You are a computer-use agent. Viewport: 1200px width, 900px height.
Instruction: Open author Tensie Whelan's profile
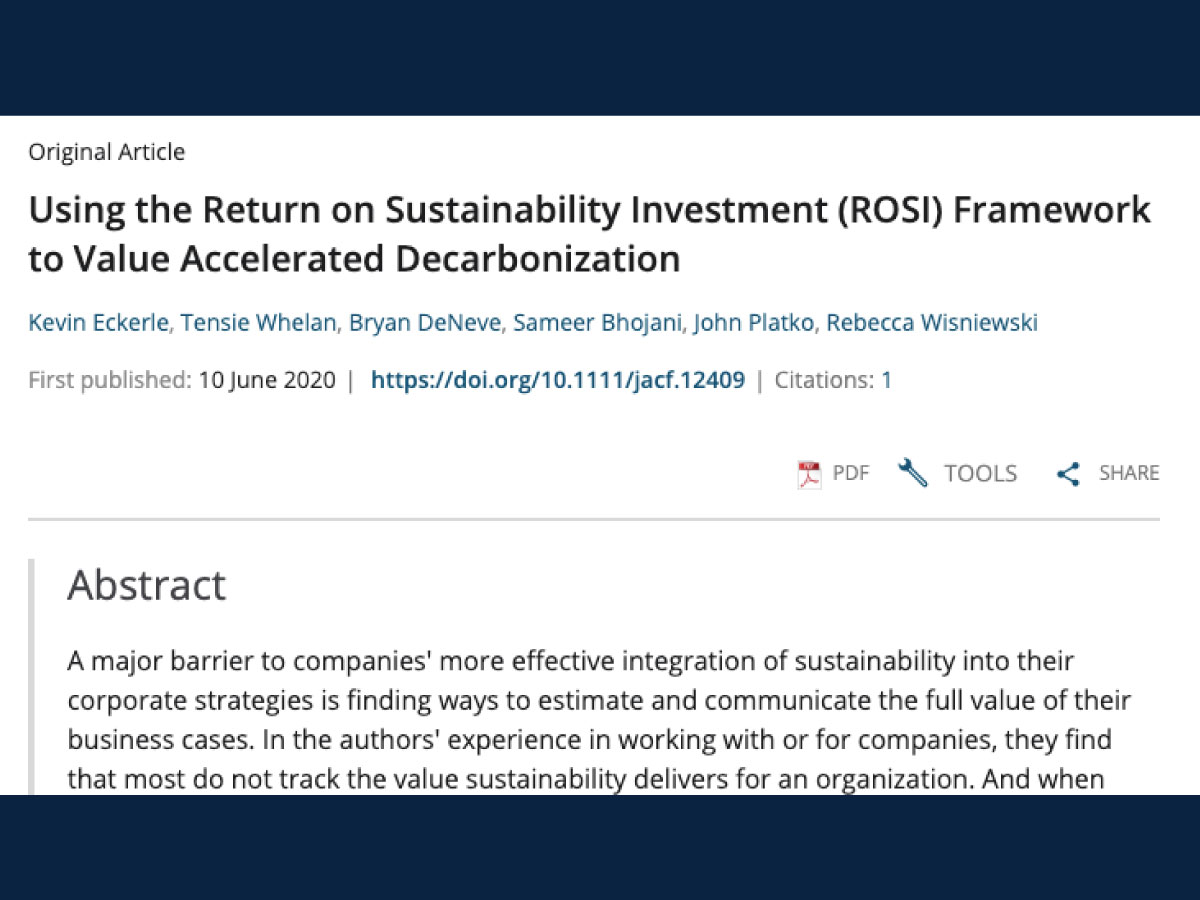[252, 322]
